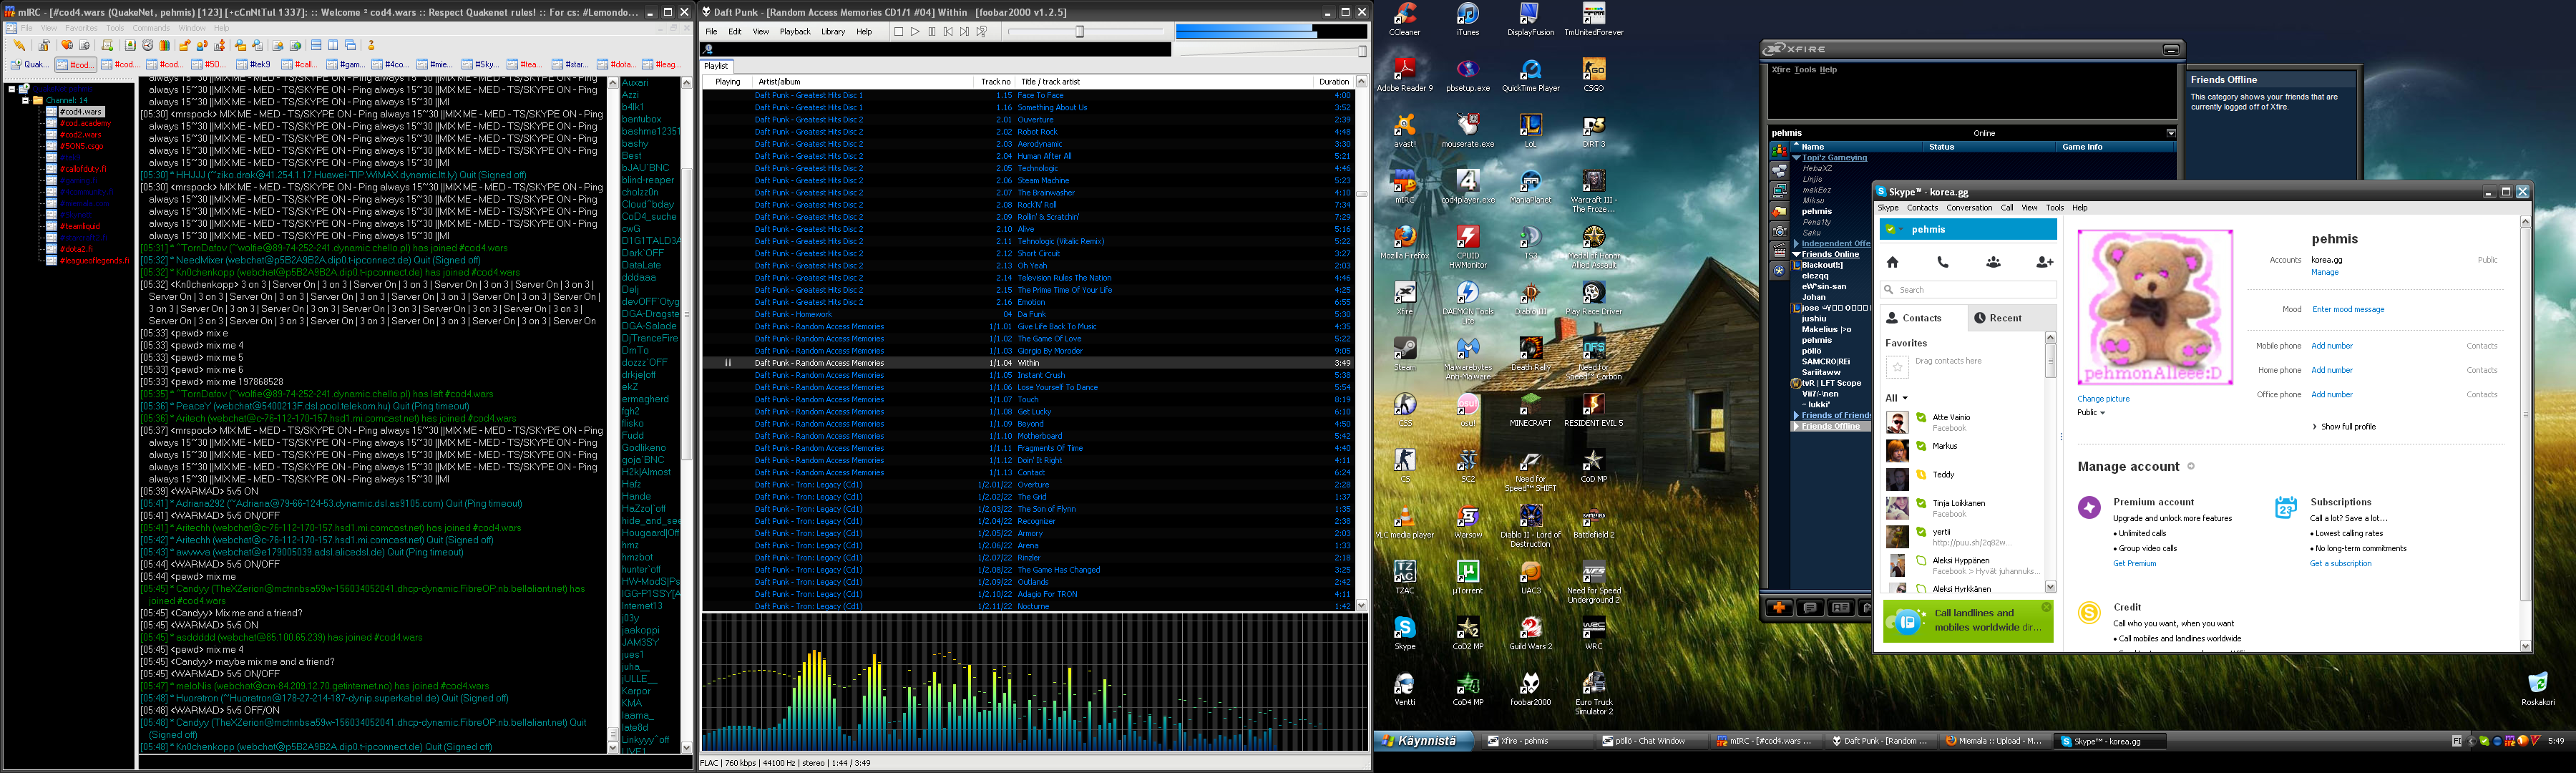Click mIRC Tile Horizontal windows icon
Screen dimensions: 2576x773
(x=316, y=46)
